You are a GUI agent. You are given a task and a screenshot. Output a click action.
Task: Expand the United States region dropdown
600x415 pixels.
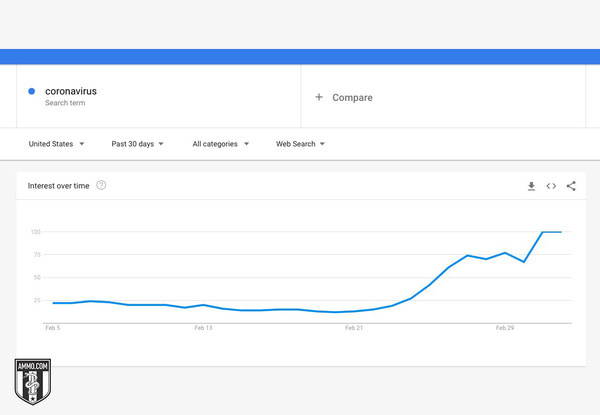pyautogui.click(x=56, y=144)
